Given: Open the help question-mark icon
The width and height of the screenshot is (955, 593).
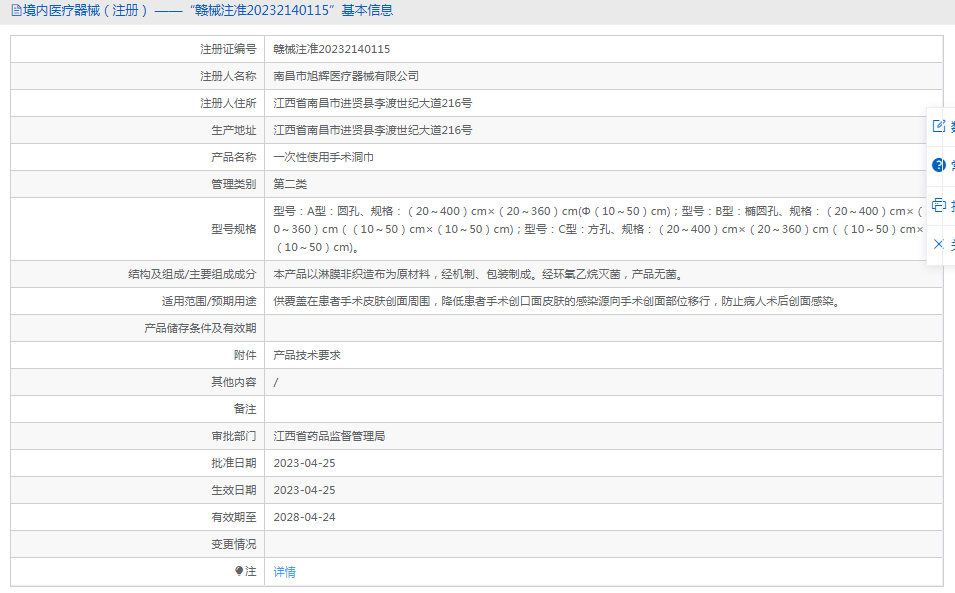Looking at the screenshot, I should pos(939,165).
